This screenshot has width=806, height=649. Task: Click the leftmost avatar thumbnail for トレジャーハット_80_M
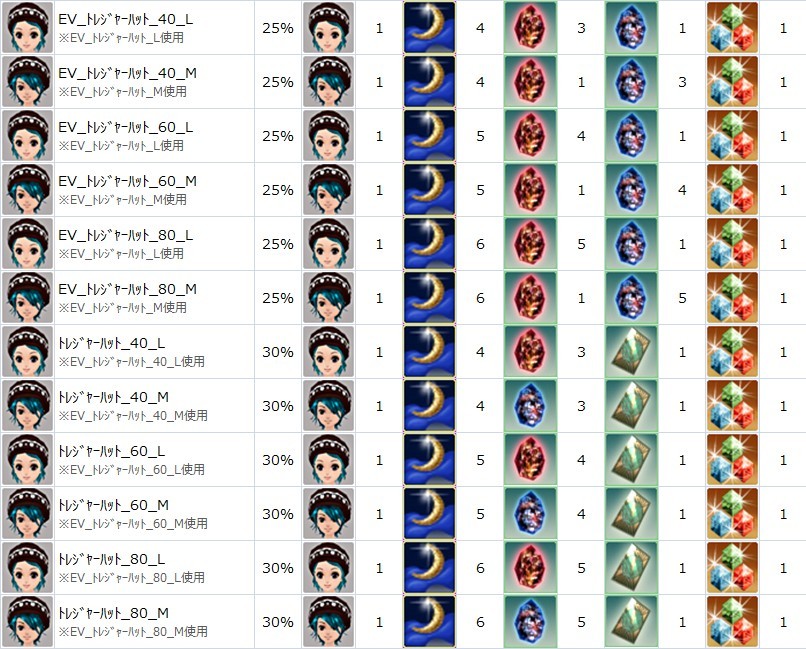point(28,621)
